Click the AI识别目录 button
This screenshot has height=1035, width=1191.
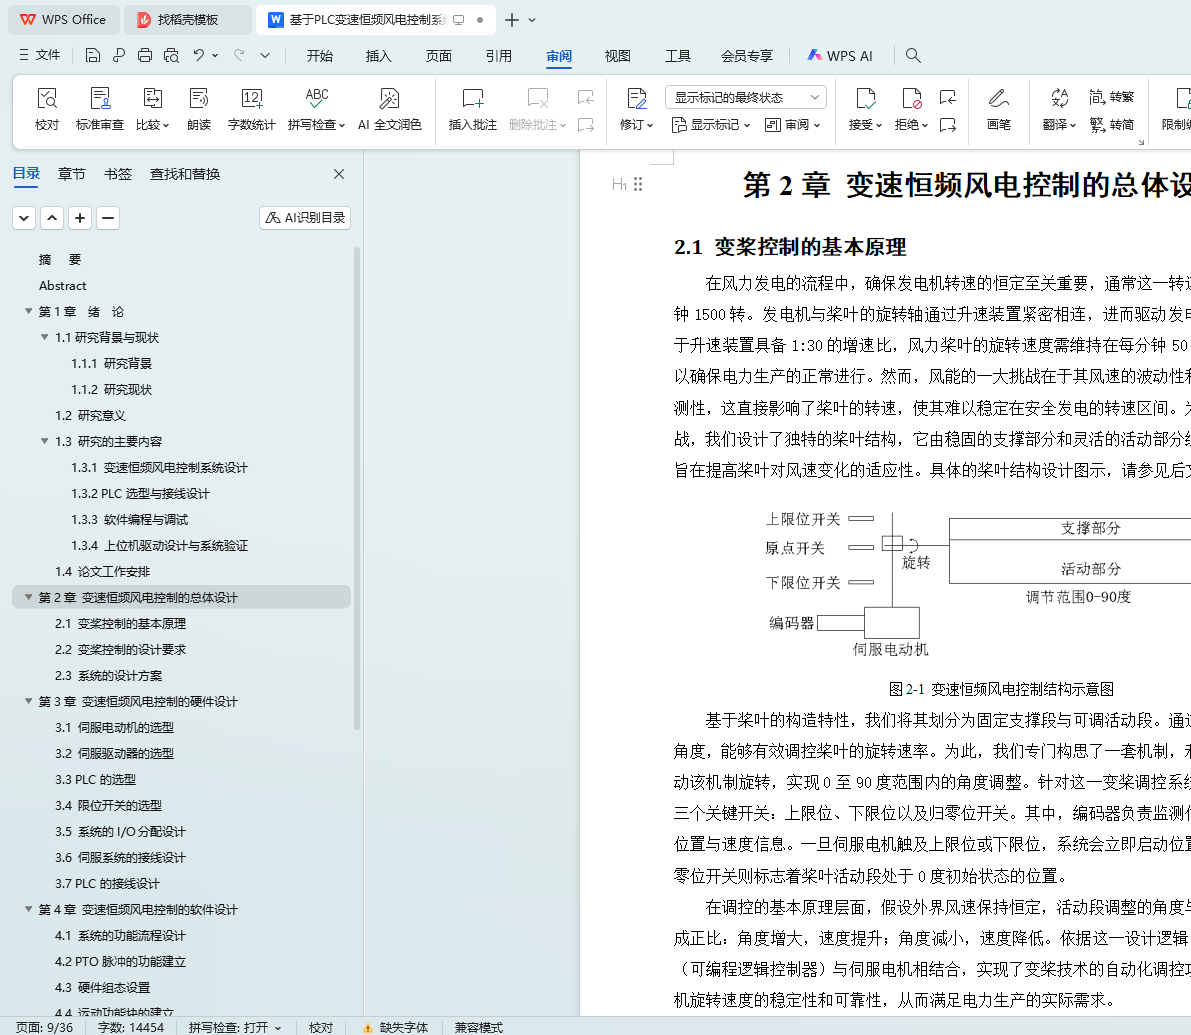point(305,218)
